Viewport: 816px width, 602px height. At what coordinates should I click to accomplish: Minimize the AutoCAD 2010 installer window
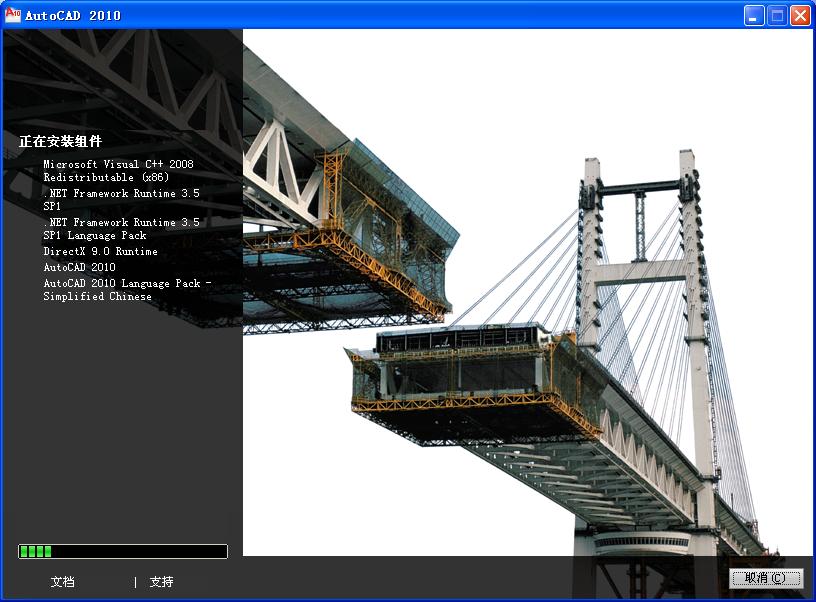coord(755,15)
